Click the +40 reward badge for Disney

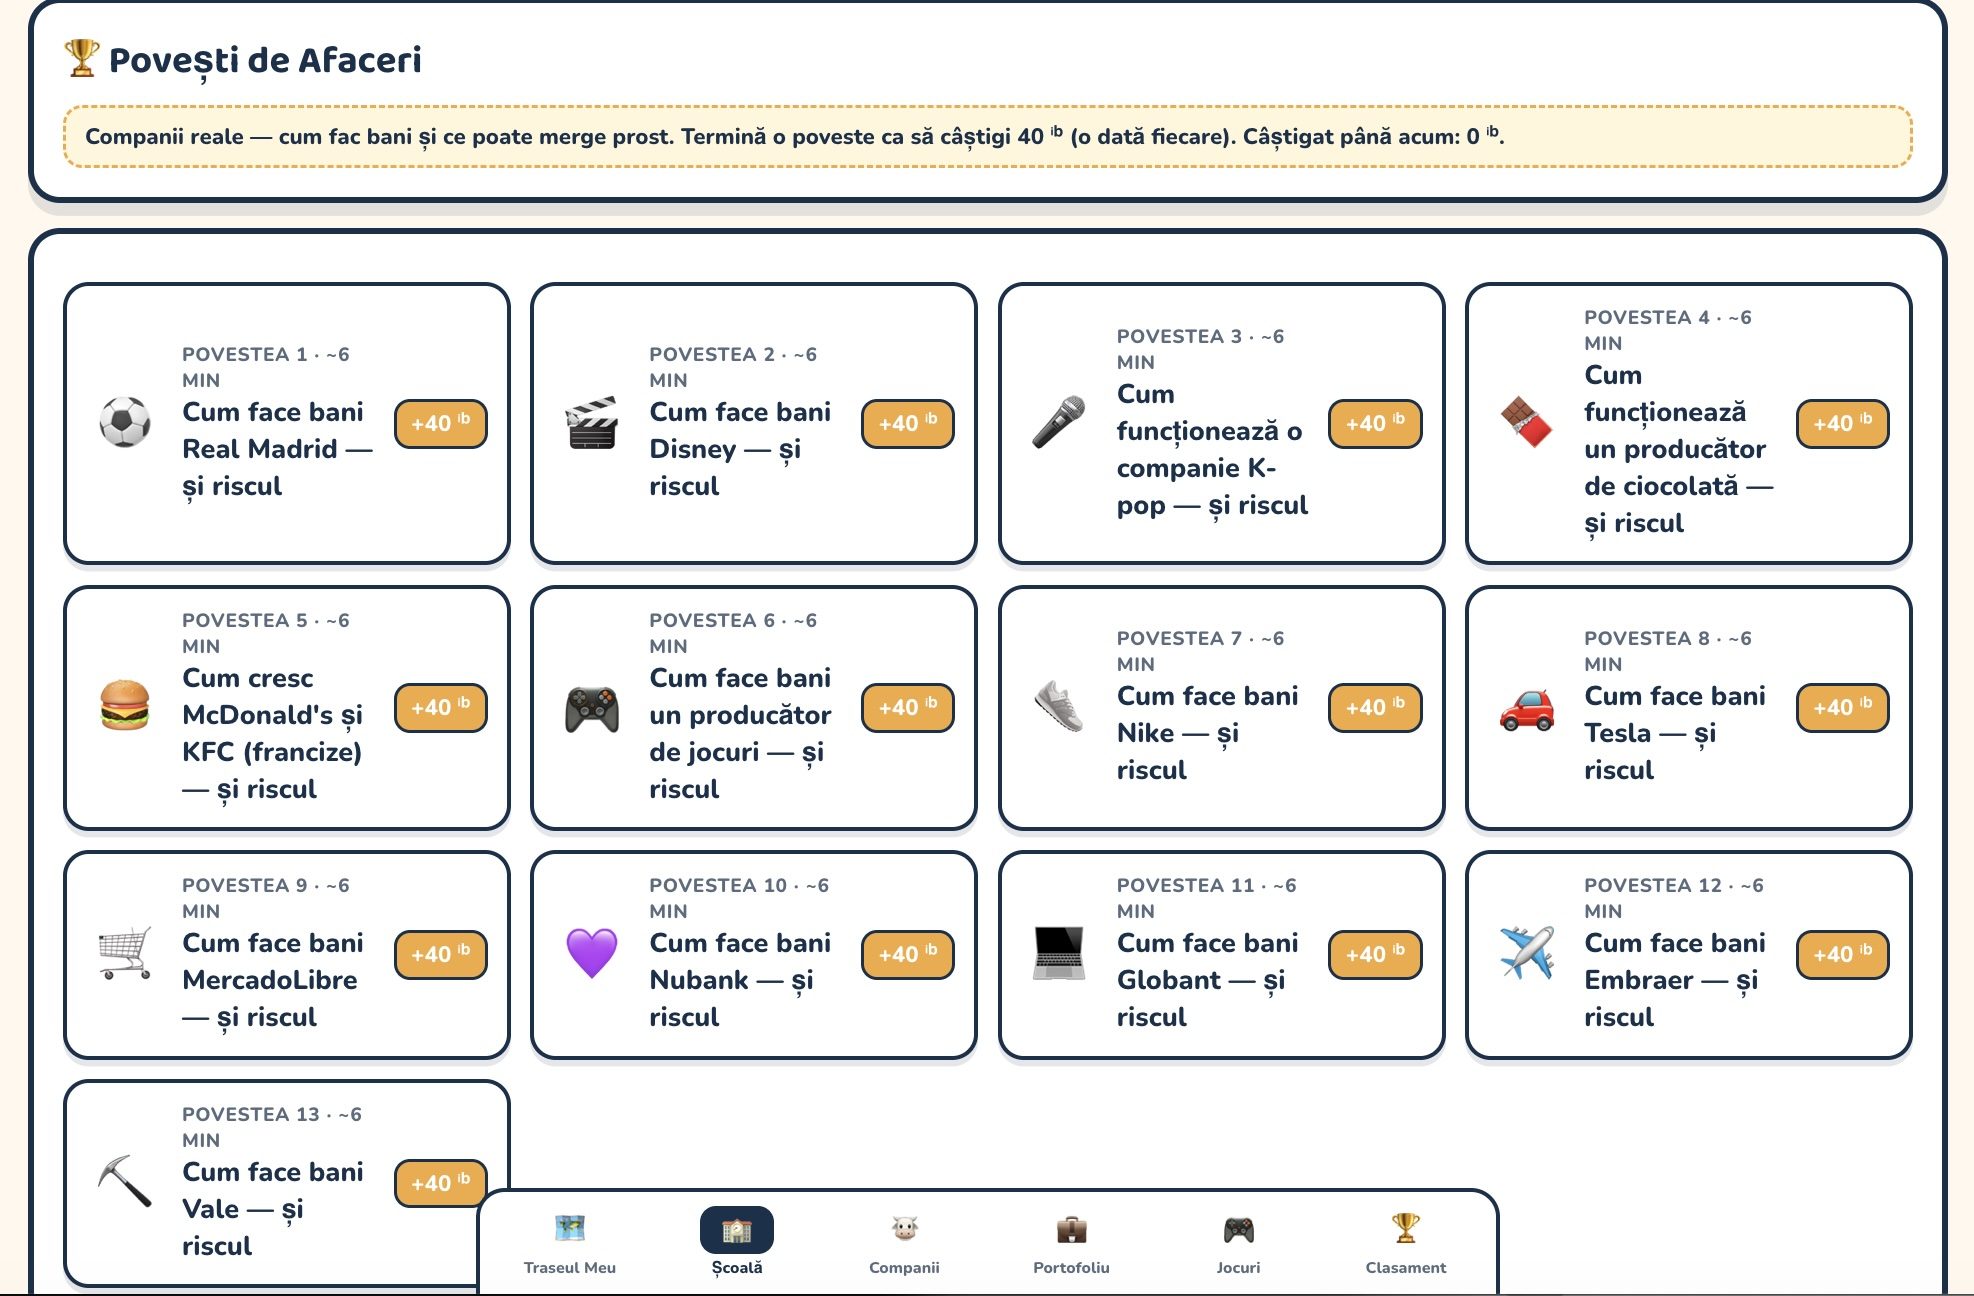click(x=908, y=423)
